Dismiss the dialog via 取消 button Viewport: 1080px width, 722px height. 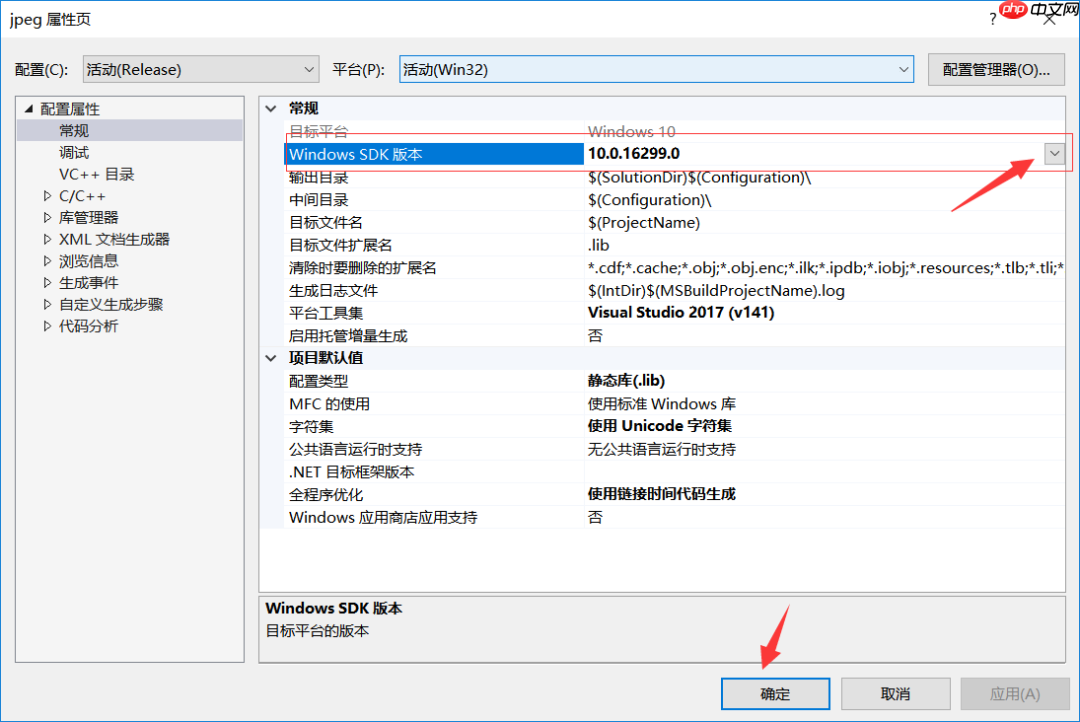point(895,693)
